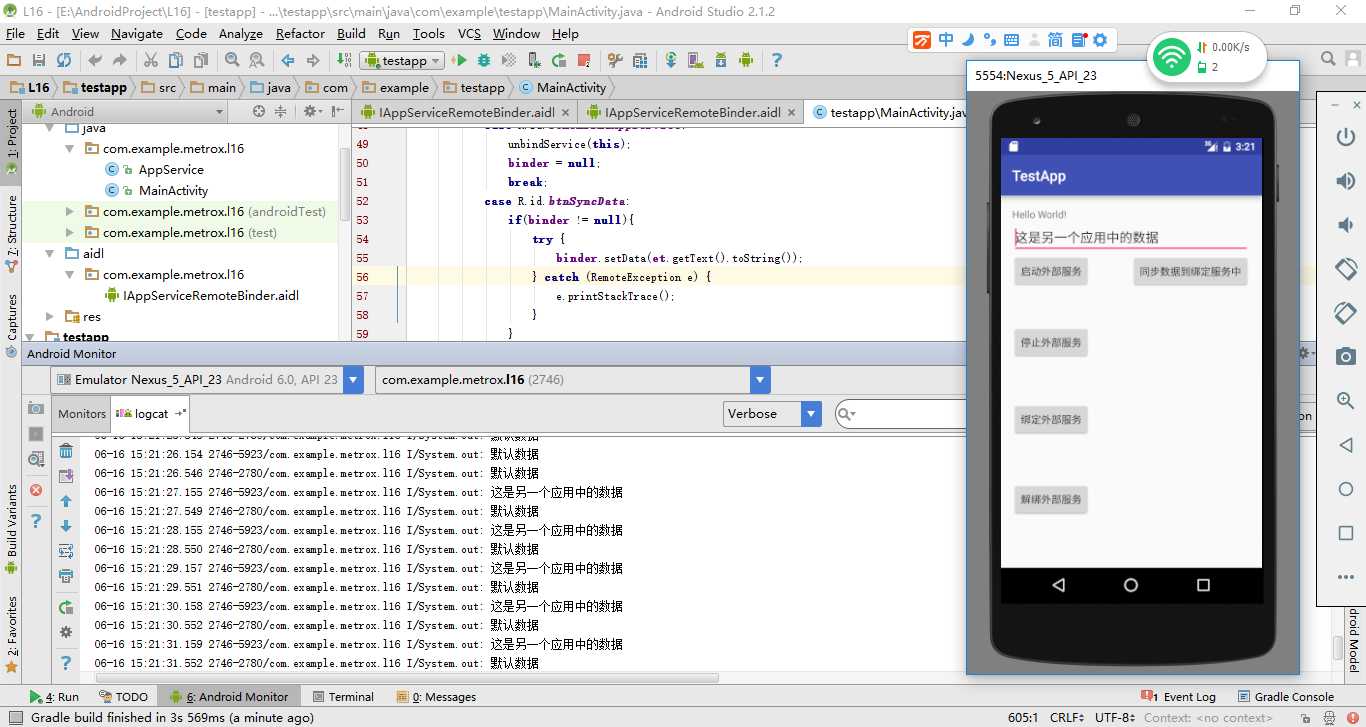Toggle the Terminal tool window

coord(343,697)
